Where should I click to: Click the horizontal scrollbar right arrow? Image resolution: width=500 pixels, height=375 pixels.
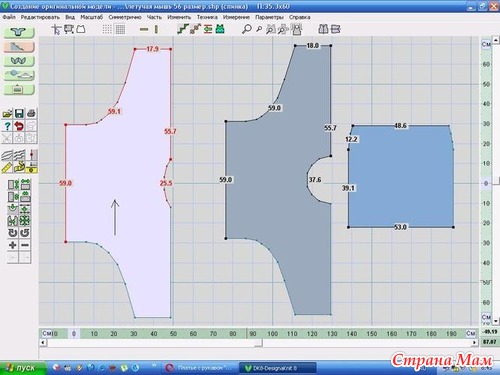tap(474, 343)
